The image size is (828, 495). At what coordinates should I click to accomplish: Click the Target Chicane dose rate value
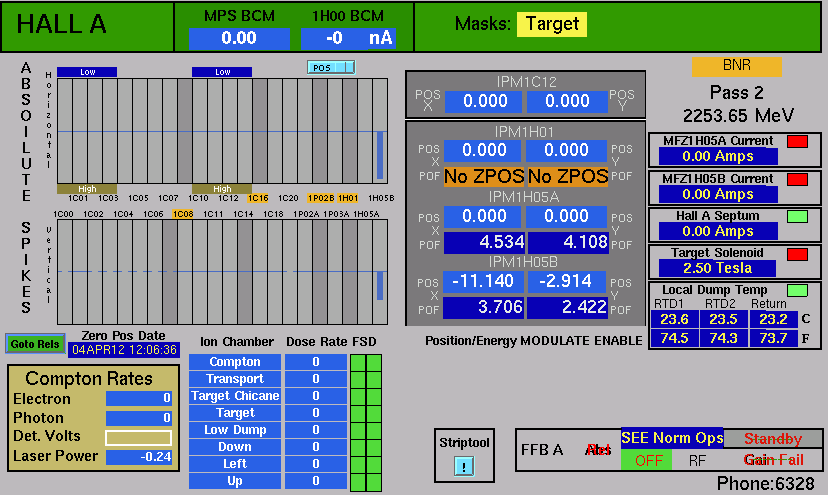[x=316, y=396]
